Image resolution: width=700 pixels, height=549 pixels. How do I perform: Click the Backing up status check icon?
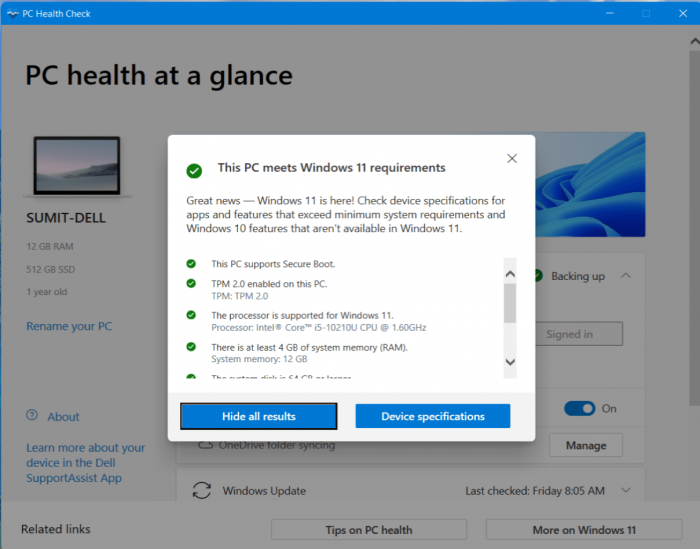[538, 275]
